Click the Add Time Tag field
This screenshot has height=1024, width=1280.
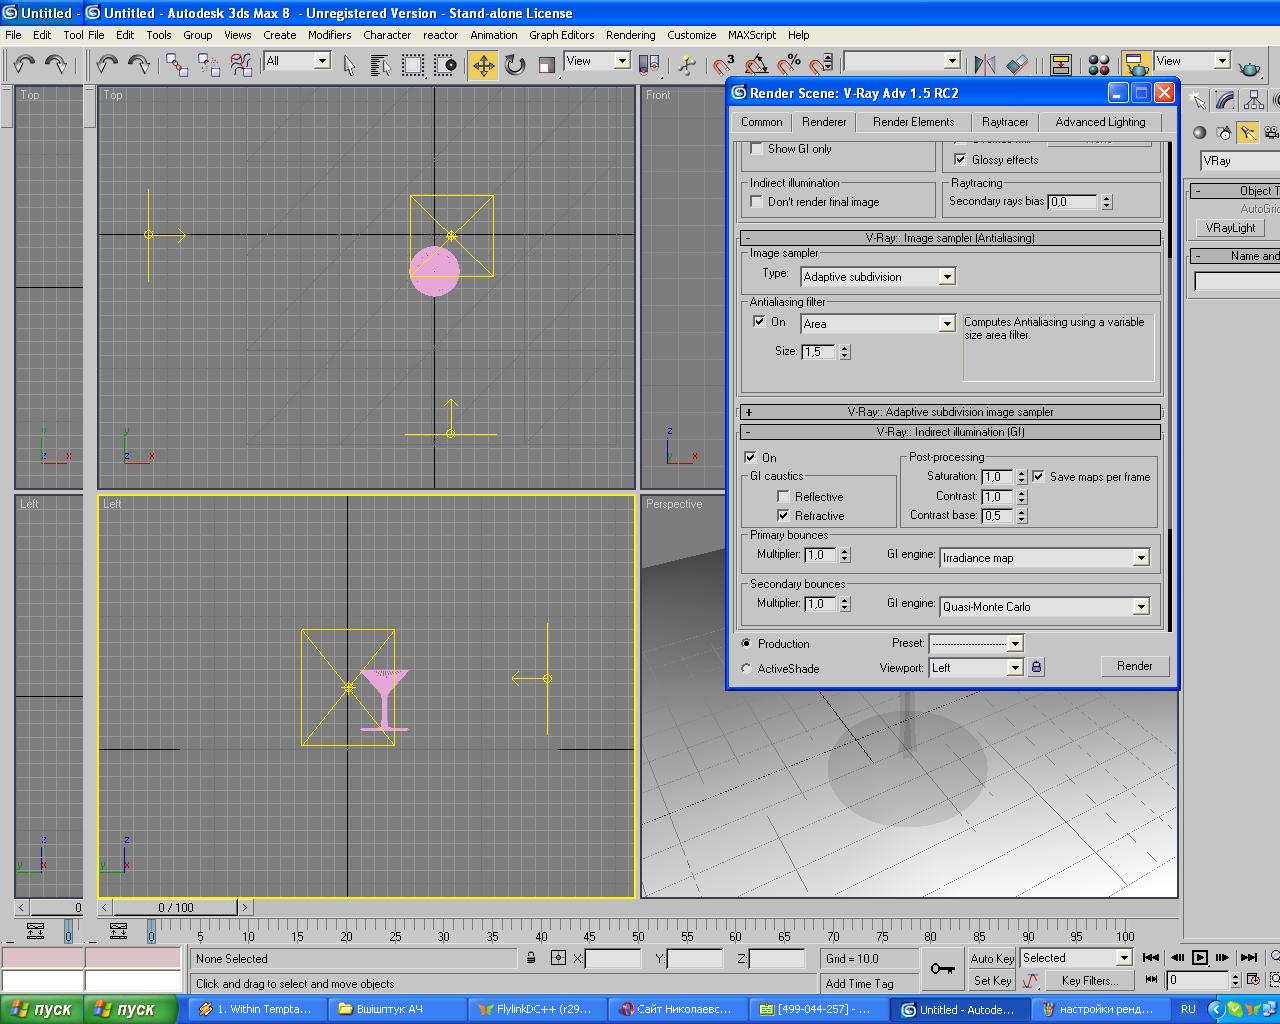pos(870,983)
